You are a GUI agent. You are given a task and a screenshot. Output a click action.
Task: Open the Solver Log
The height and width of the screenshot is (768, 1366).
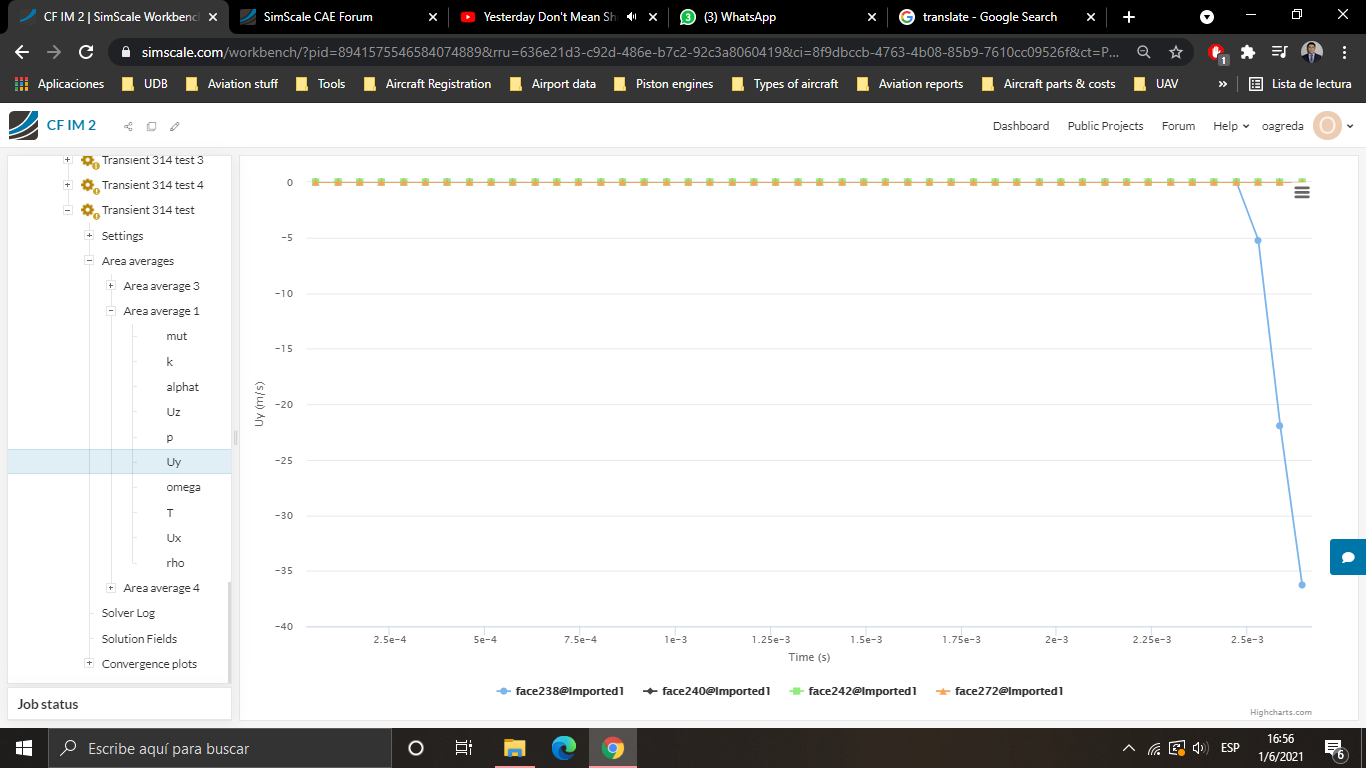128,613
